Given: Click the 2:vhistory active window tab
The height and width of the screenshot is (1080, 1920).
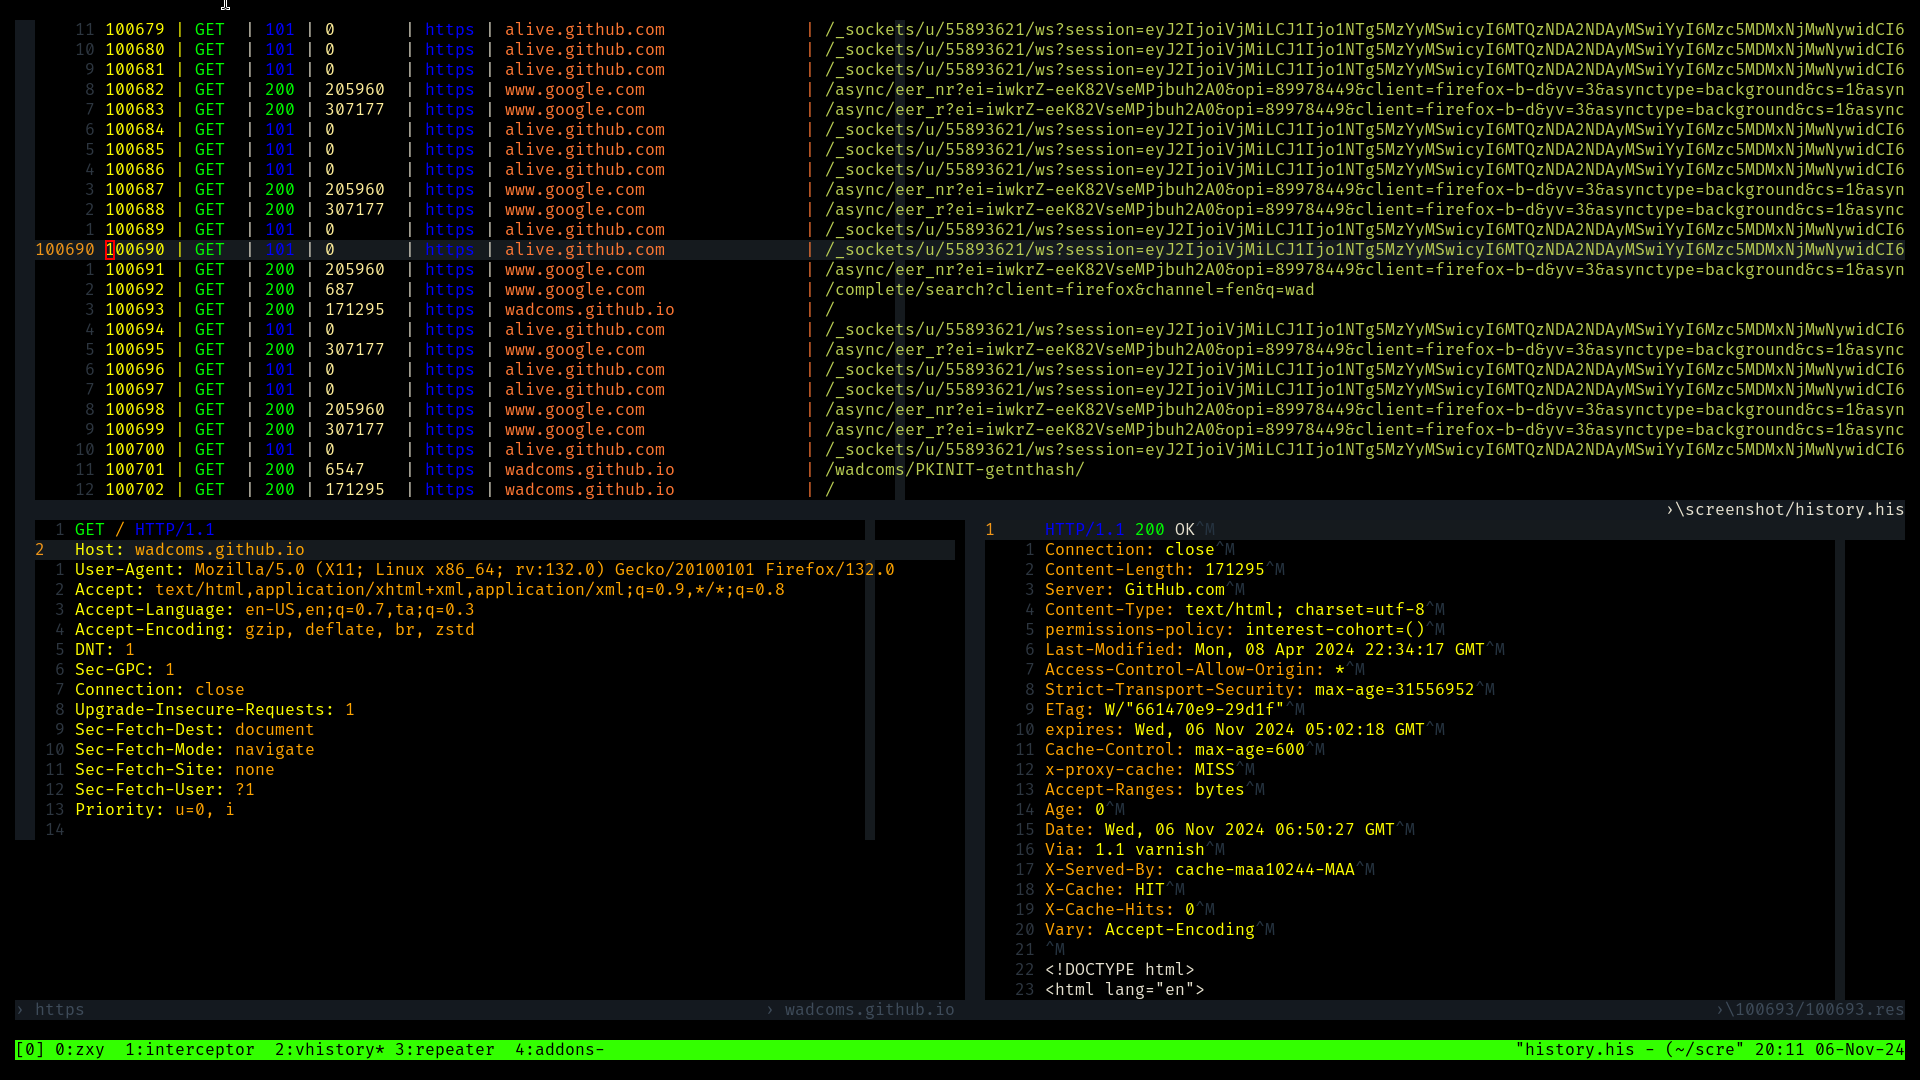Looking at the screenshot, I should pos(329,1049).
